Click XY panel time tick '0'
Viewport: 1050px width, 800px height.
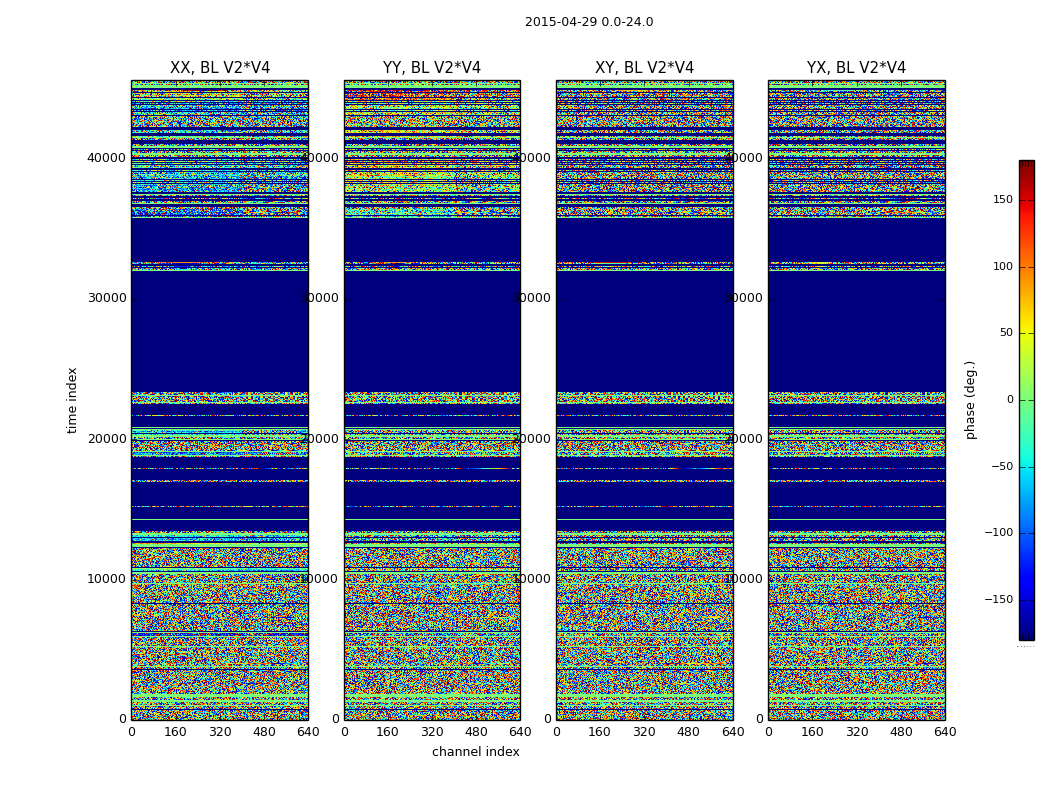(x=548, y=719)
